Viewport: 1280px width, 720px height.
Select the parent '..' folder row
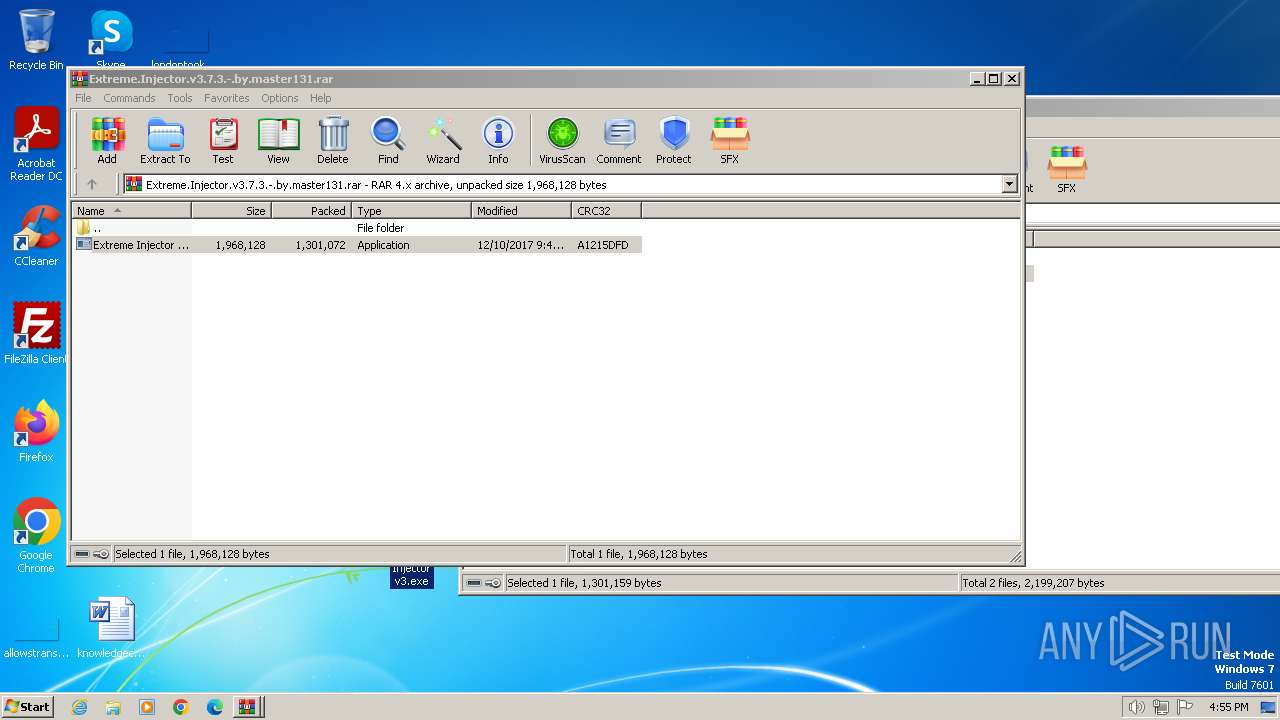357,227
